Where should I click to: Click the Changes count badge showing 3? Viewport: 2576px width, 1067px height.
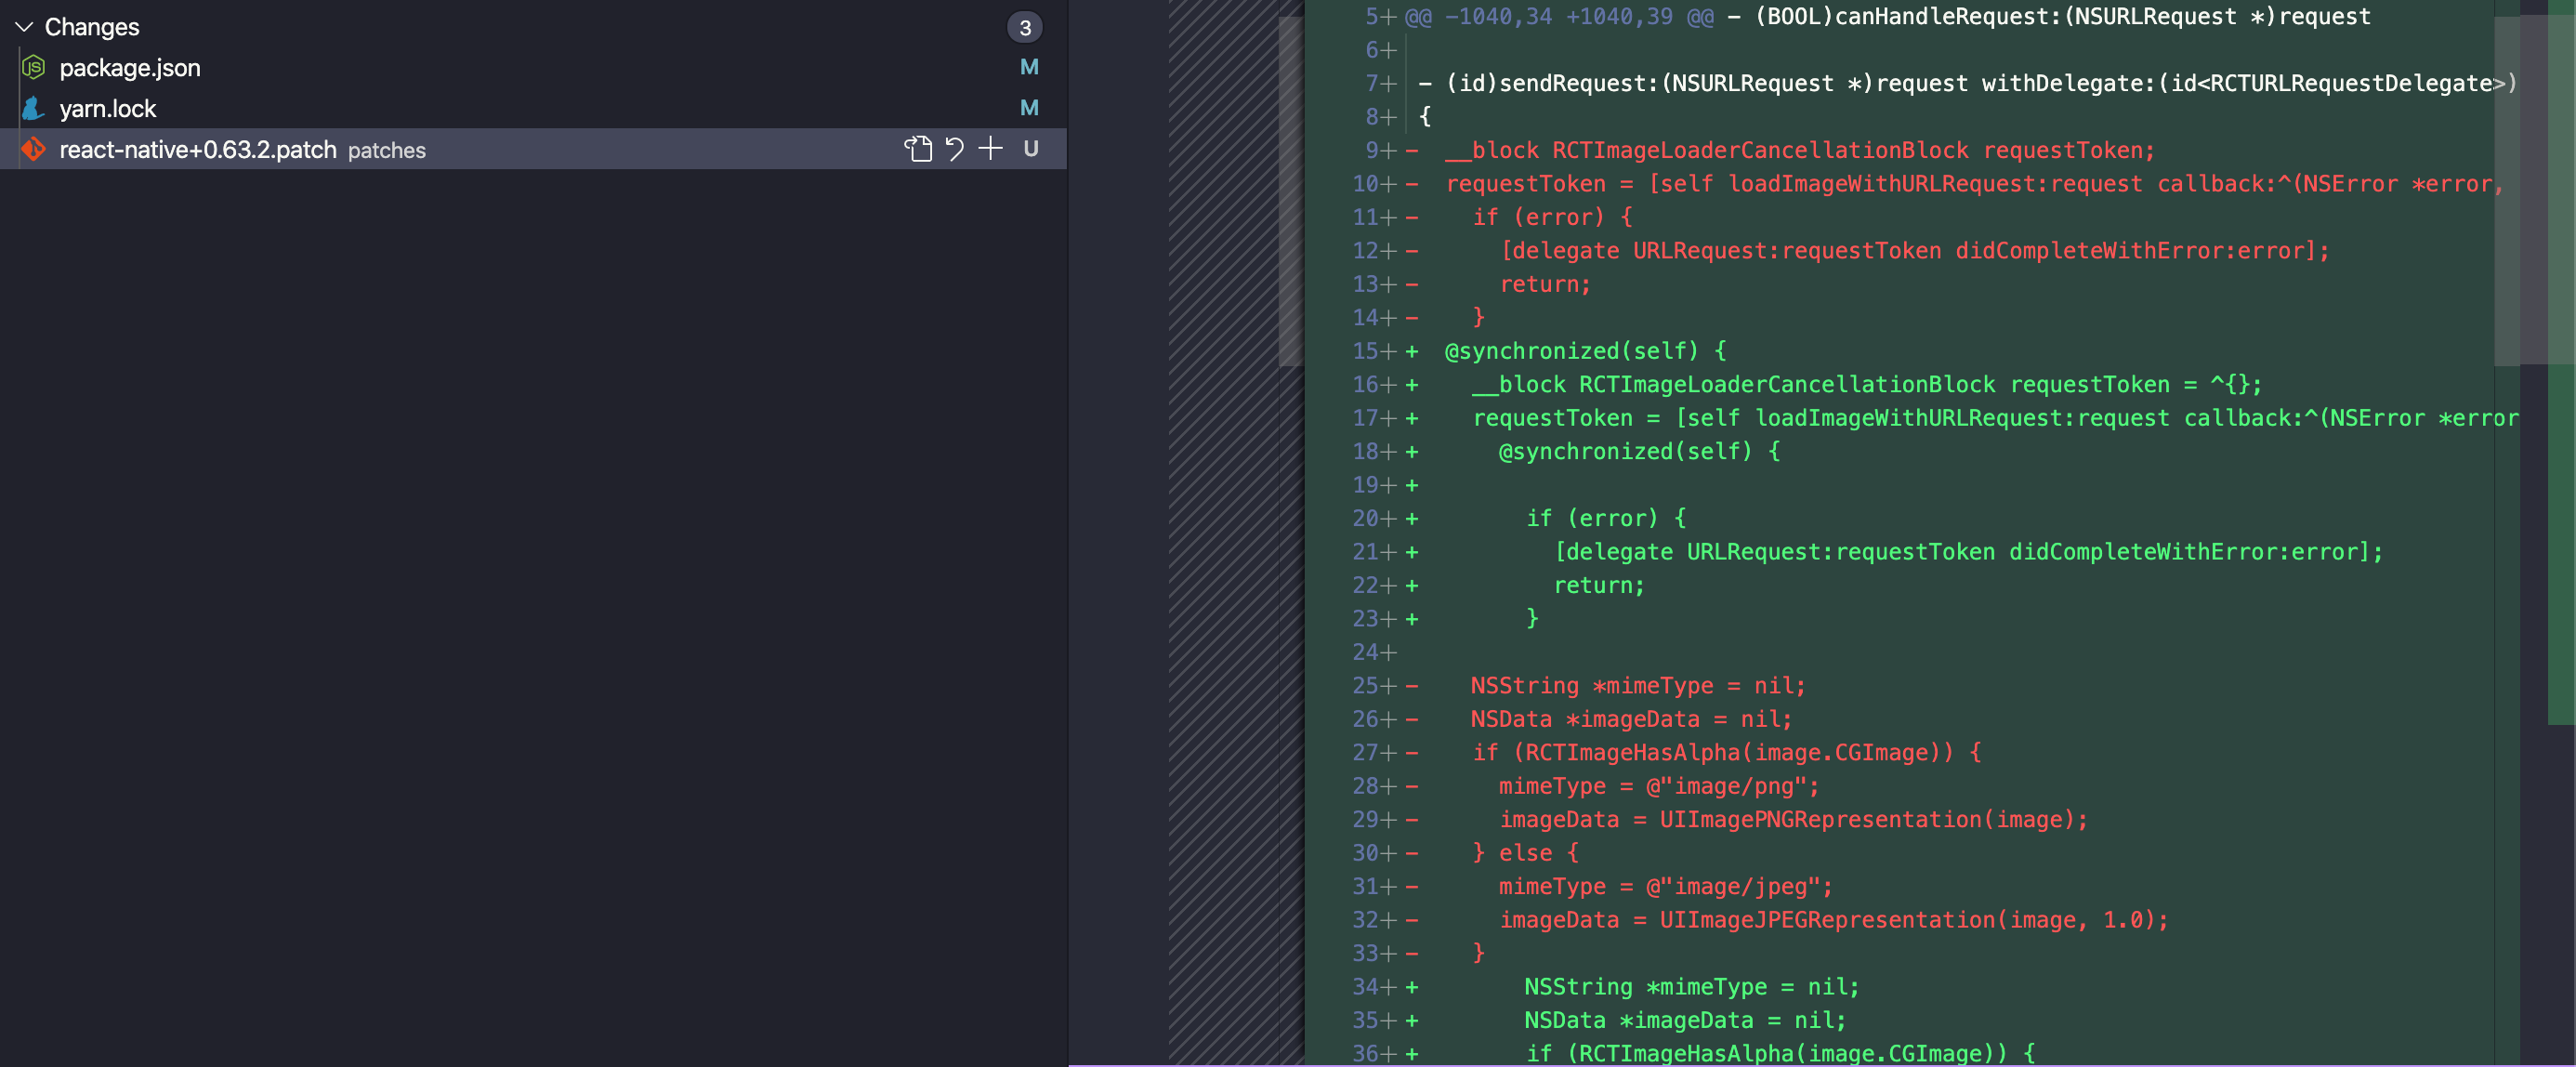click(1025, 27)
